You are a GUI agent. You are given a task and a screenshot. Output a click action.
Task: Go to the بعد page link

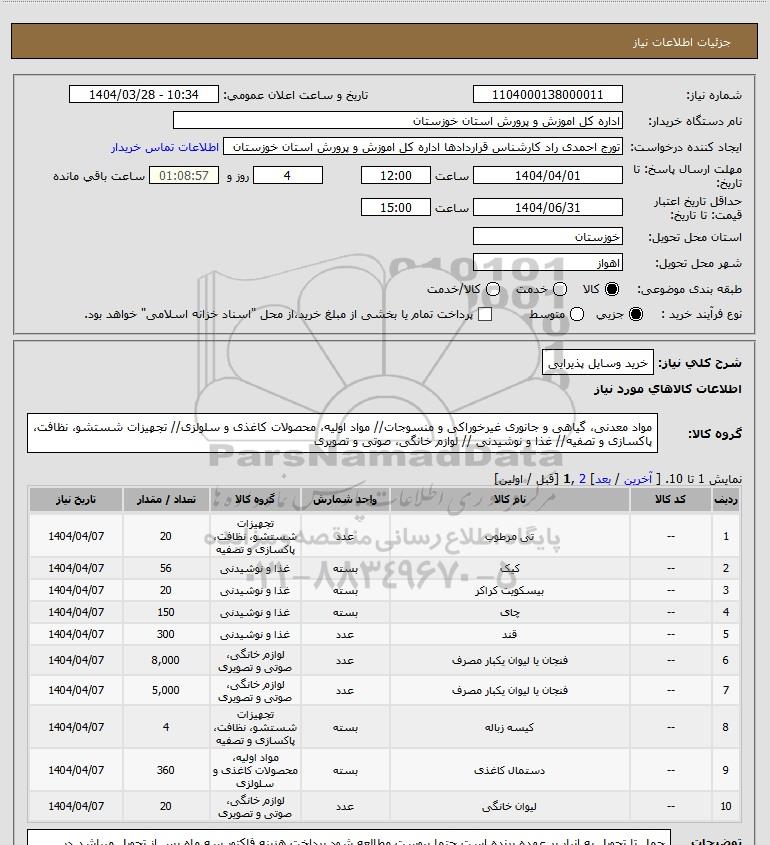coord(602,479)
